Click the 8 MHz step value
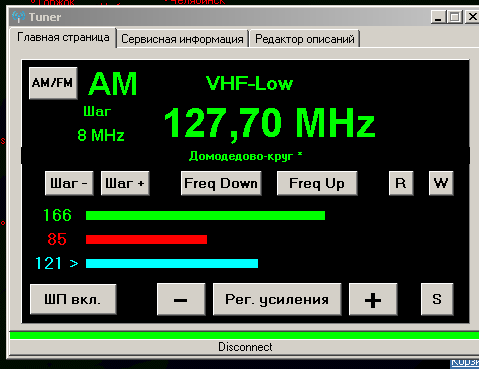Viewport: 479px width, 369px height. 101,135
